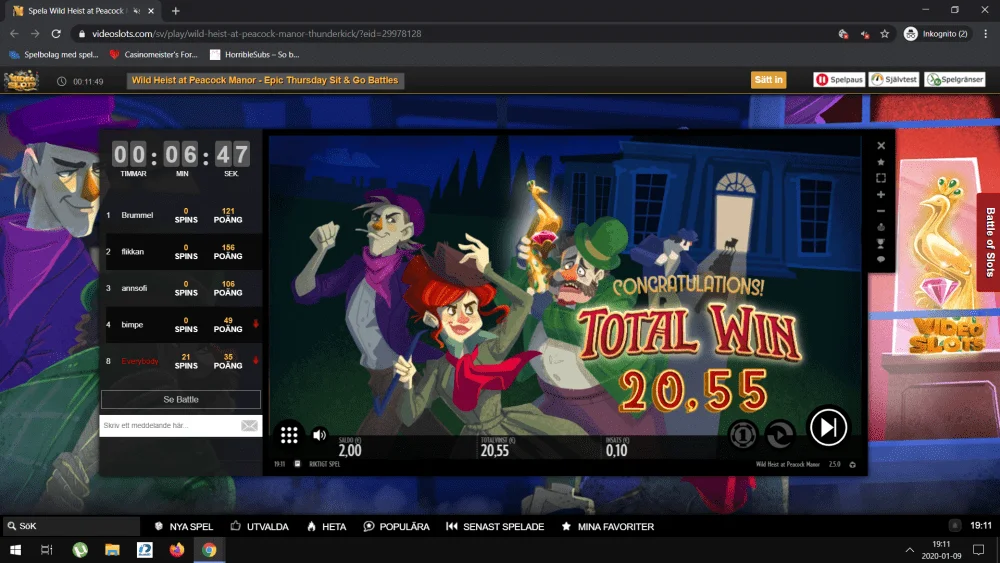Mute the game sound speaker icon
Screen dimensions: 1000x563
click(x=320, y=435)
